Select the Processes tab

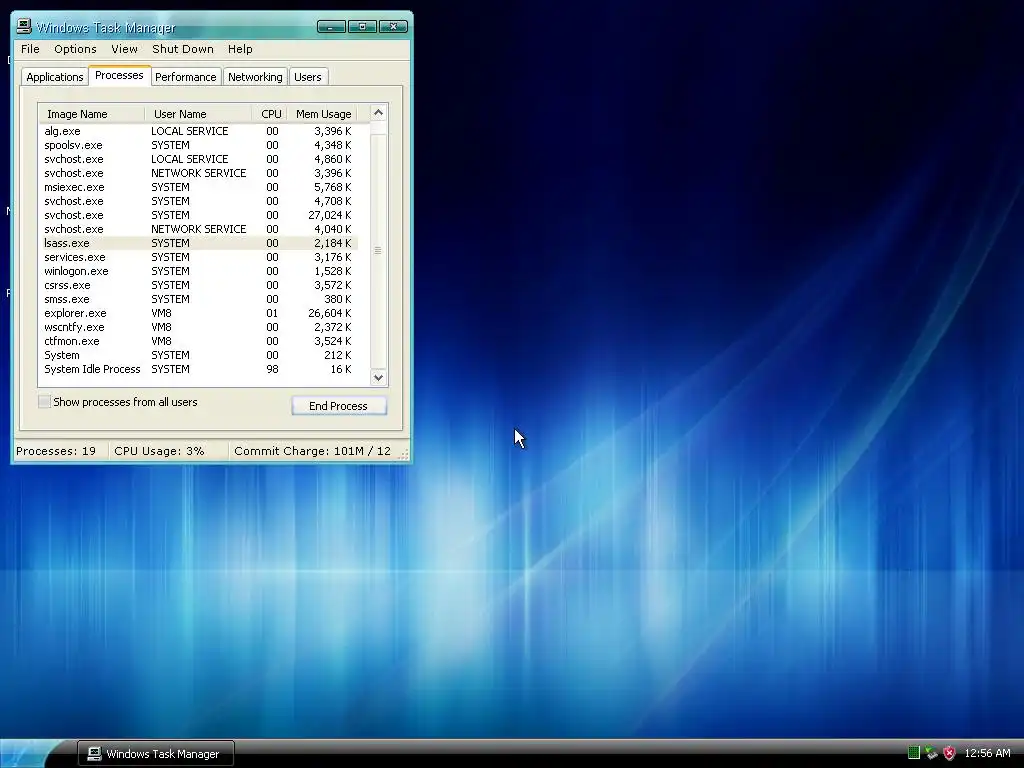[x=119, y=76]
